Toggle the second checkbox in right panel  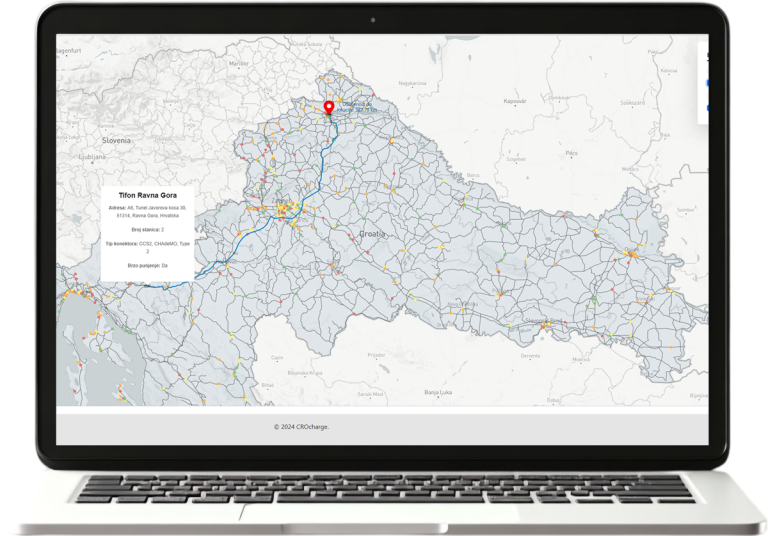coord(708,107)
